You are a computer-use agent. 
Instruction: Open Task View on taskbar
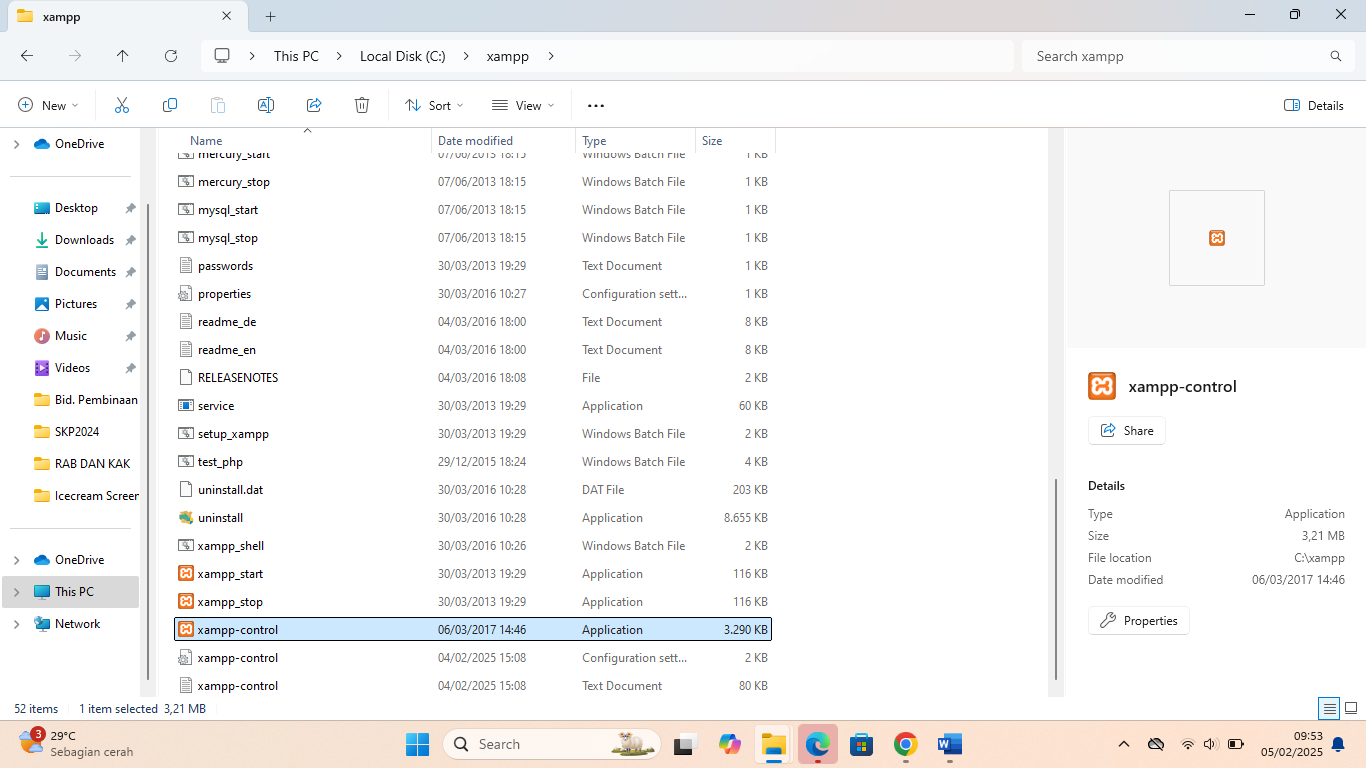click(x=686, y=744)
